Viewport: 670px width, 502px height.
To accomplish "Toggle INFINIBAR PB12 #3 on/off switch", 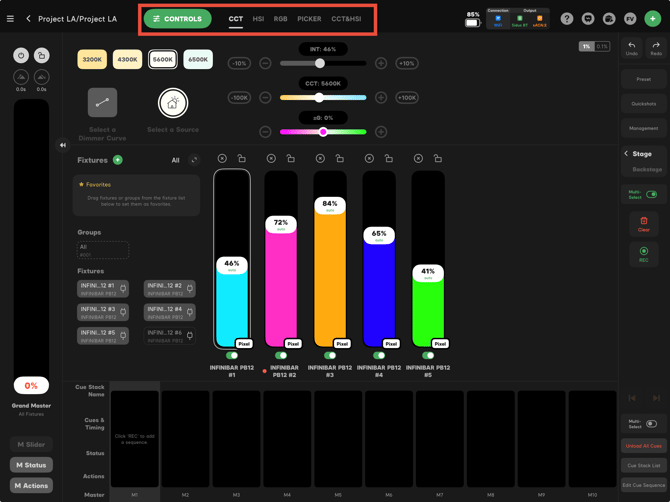I will 330,355.
